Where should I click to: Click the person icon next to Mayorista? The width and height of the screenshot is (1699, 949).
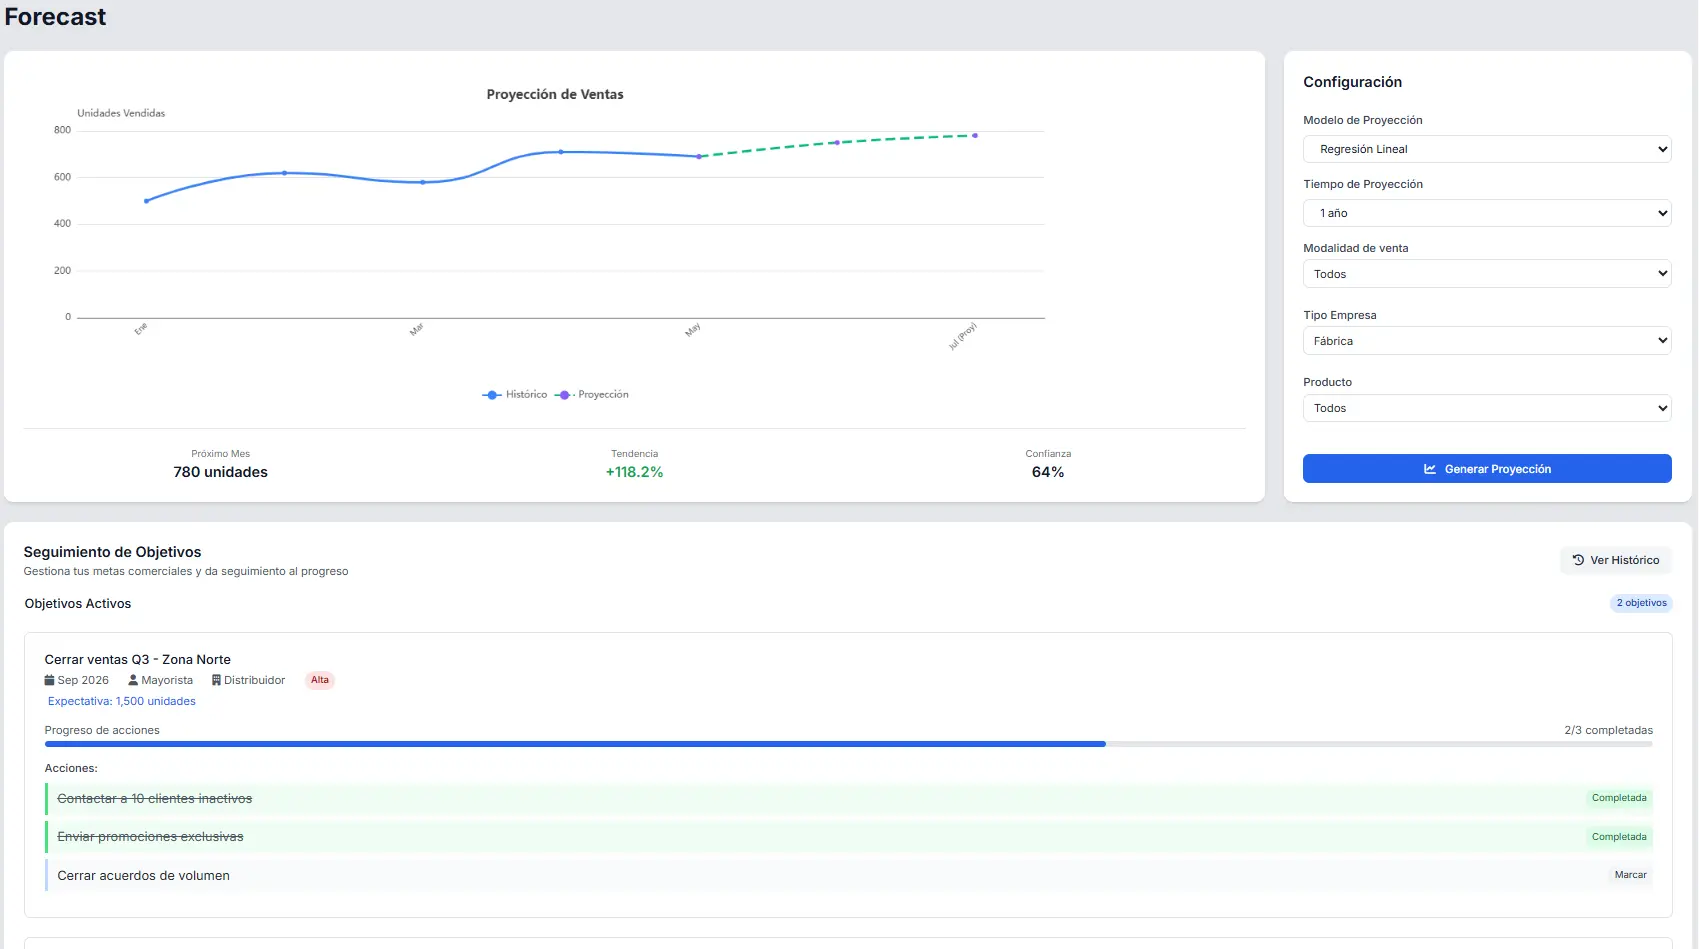click(x=133, y=680)
